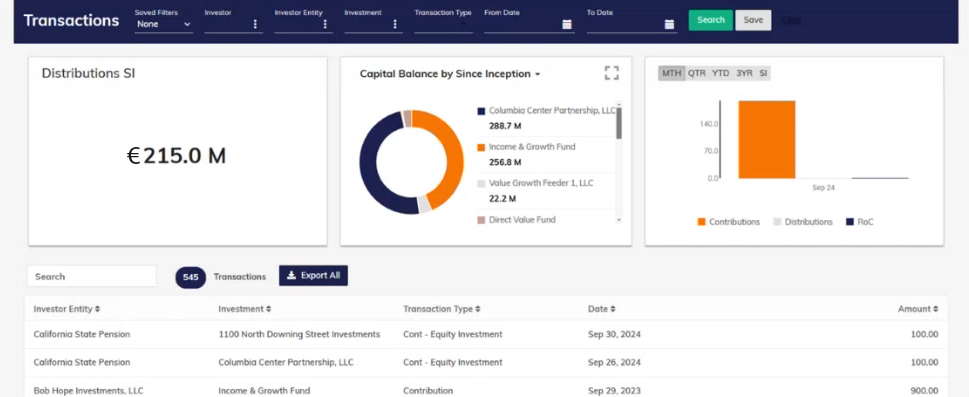Open the Saved Filters dropdown
969x397 pixels.
tap(164, 24)
